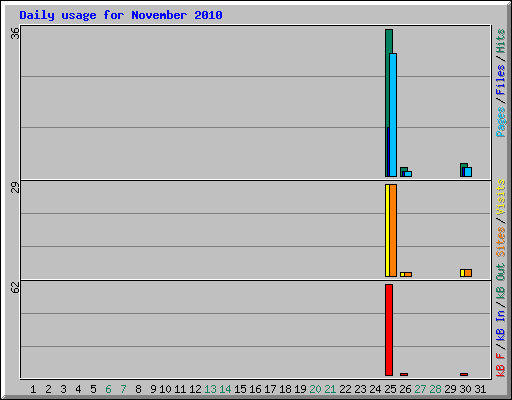Screen dimensions: 512x400
Task: Click day label 4 on the x-axis
Action: point(78,389)
